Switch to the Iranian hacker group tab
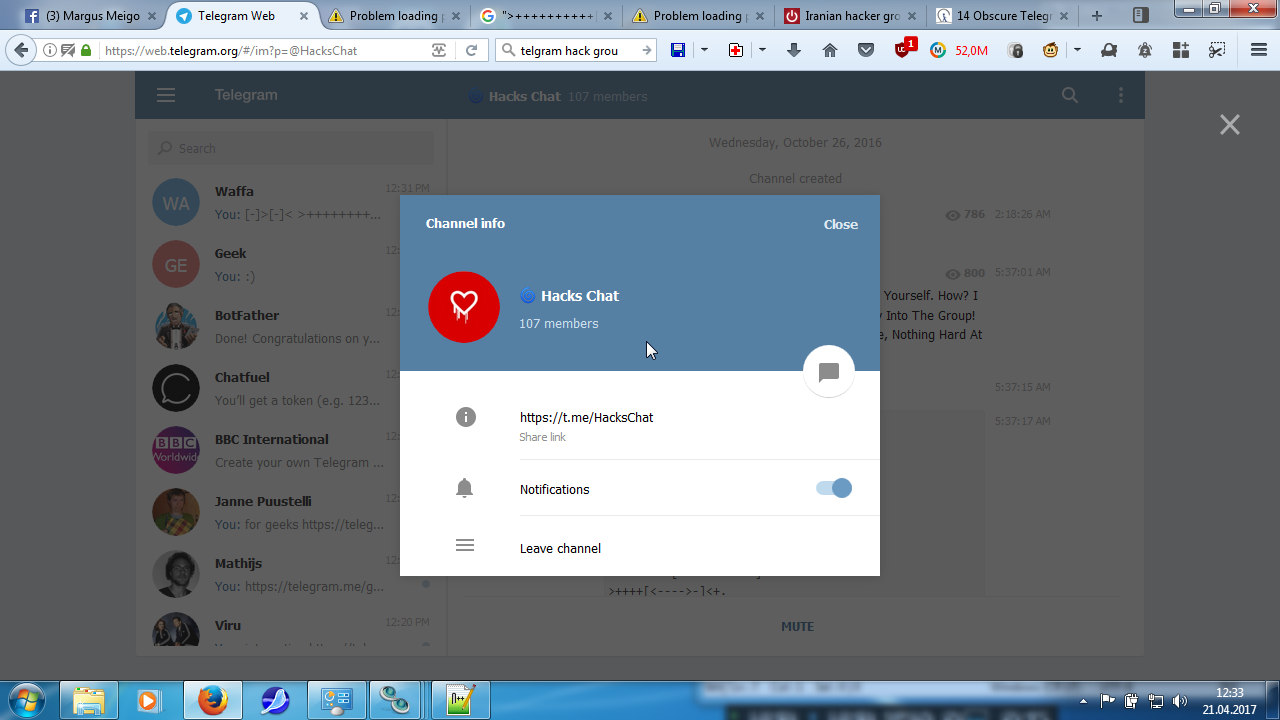This screenshot has width=1280, height=720. click(x=849, y=16)
